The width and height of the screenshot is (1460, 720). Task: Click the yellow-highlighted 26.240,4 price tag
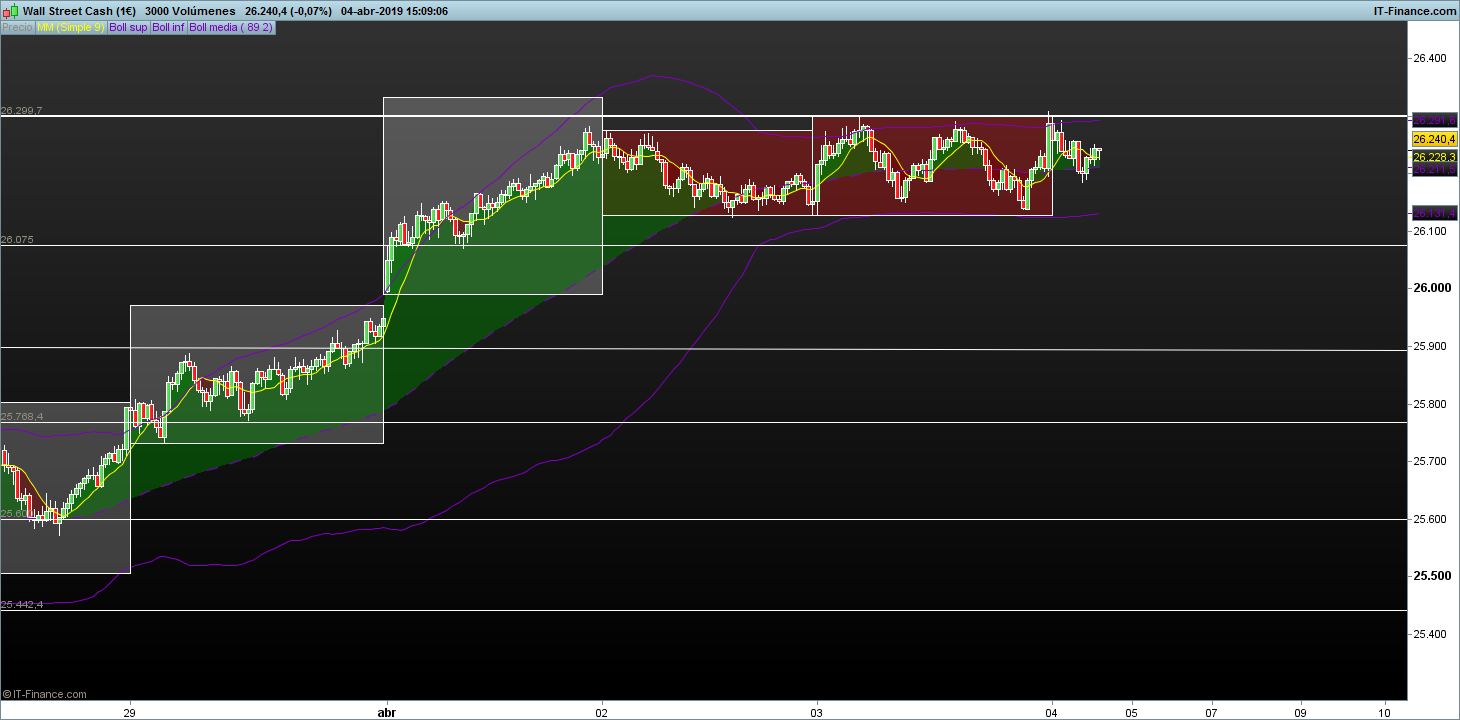tap(1433, 139)
